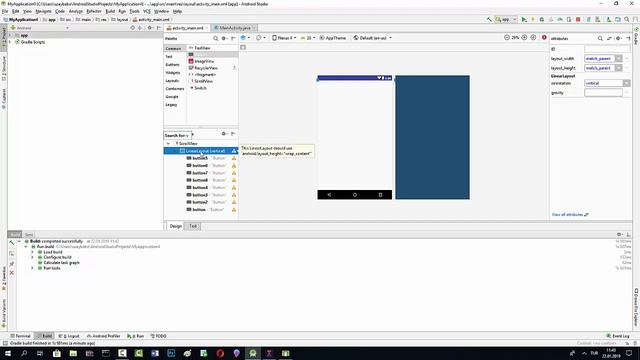Open the Logcat tool window tab
This screenshot has height=360, width=640.
pyautogui.click(x=69, y=336)
